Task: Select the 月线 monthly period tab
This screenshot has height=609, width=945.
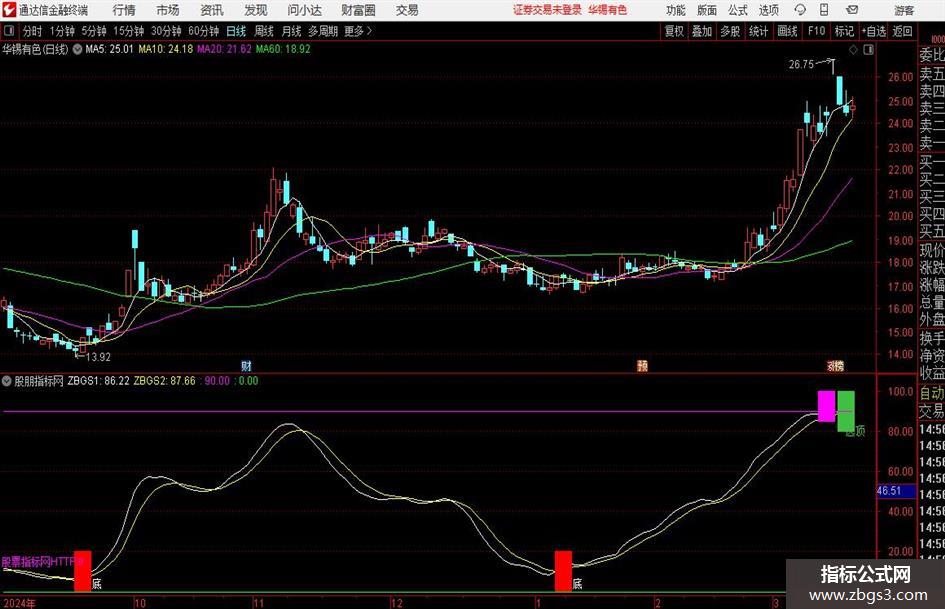Action: coord(291,31)
